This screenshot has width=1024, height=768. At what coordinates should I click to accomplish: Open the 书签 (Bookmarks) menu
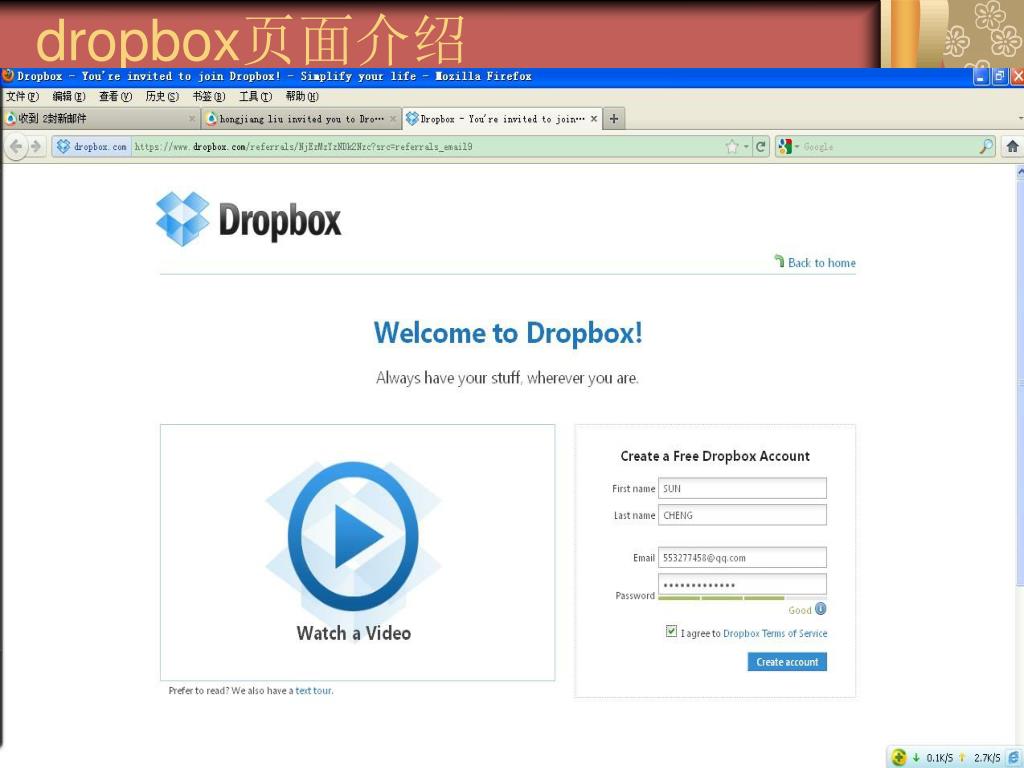point(208,97)
